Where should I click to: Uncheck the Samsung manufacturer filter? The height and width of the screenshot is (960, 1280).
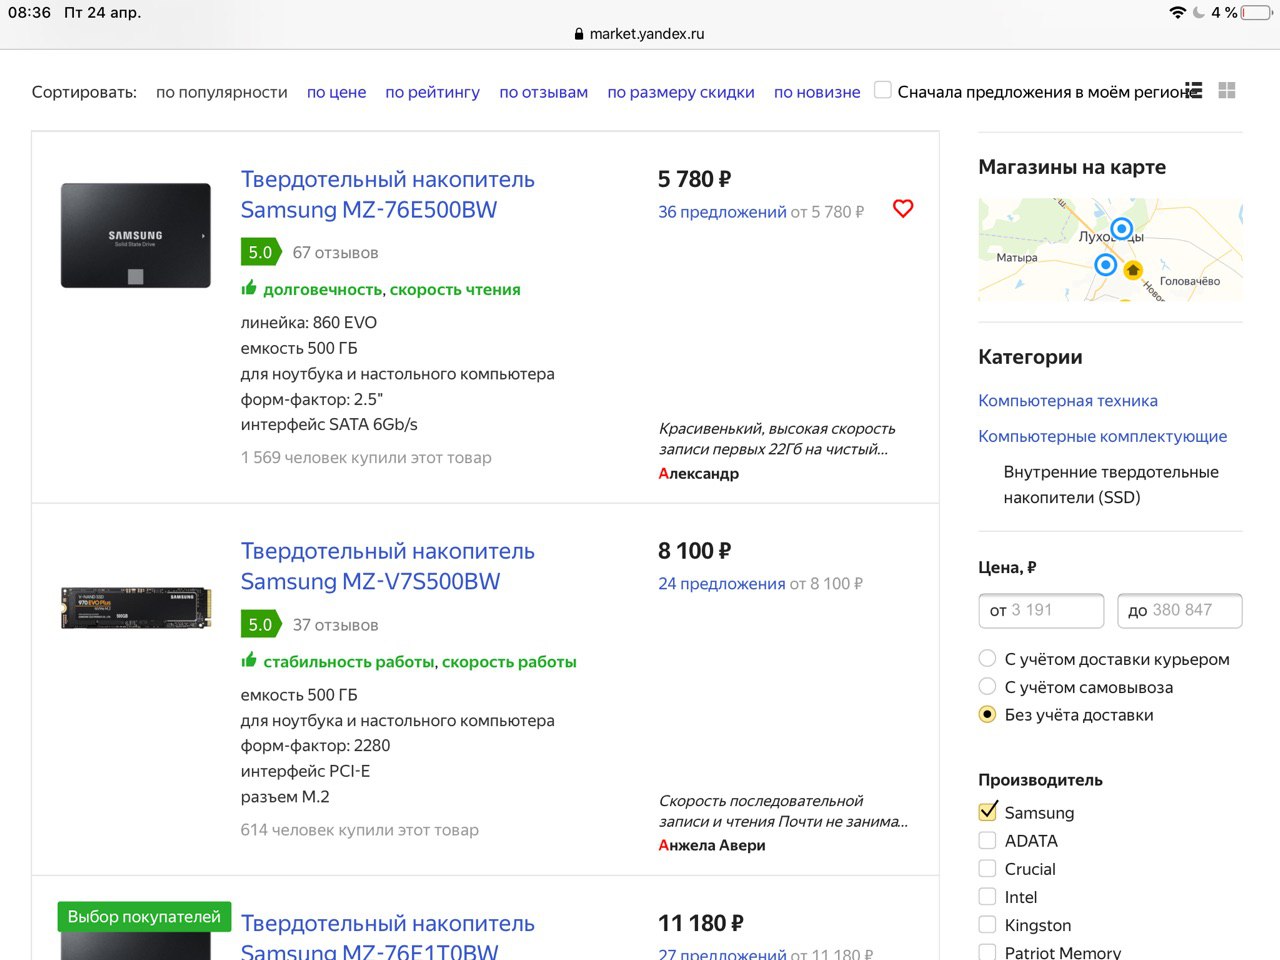[x=988, y=811]
